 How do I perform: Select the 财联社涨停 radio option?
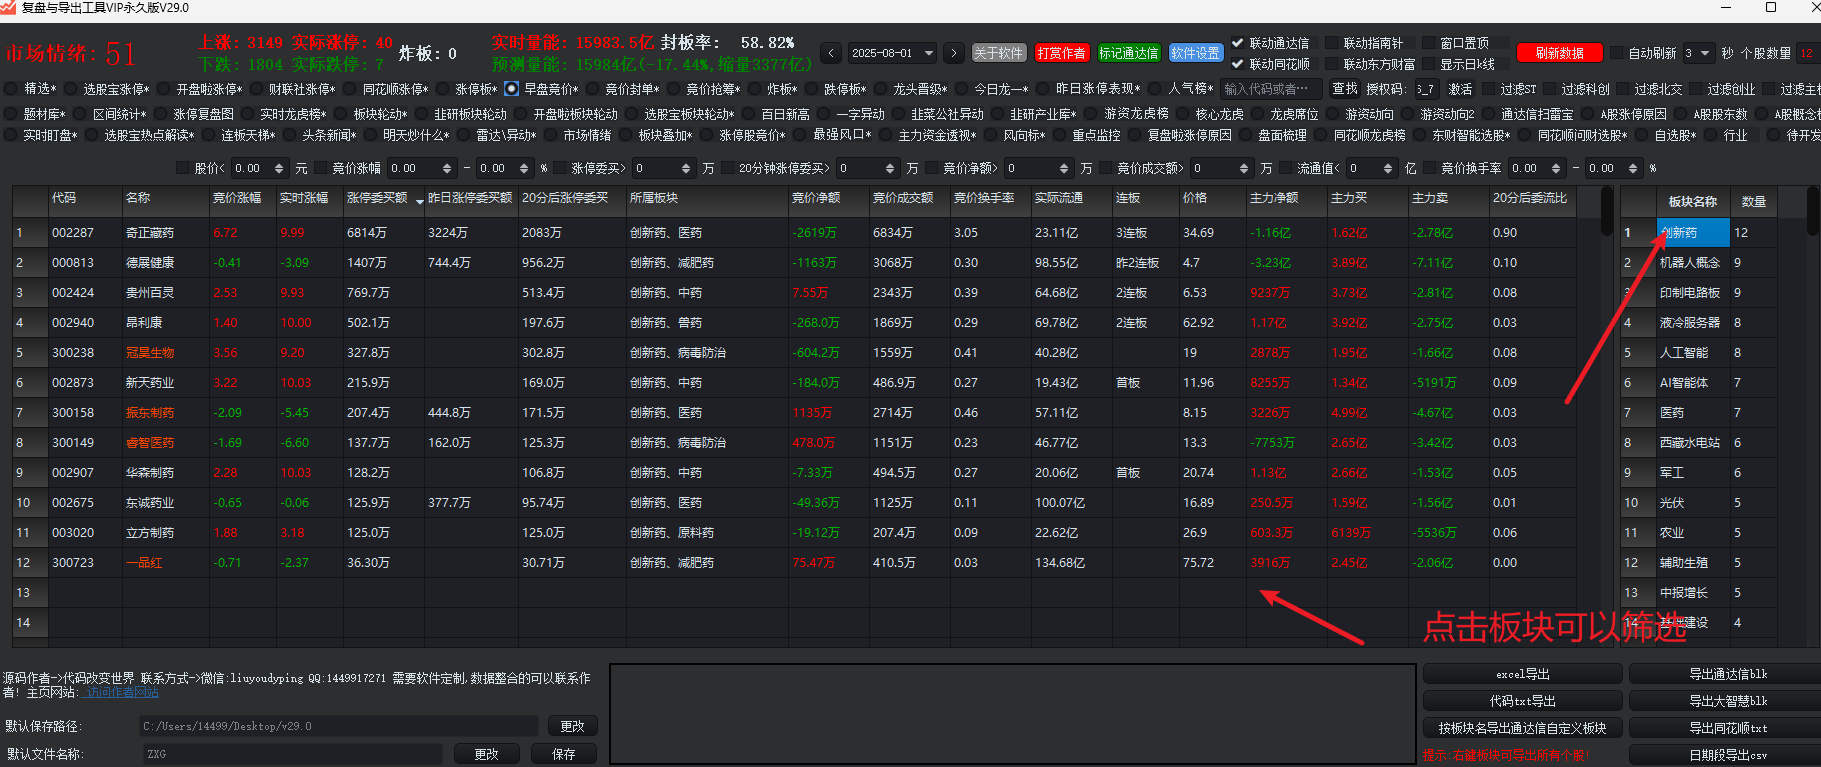pyautogui.click(x=257, y=89)
